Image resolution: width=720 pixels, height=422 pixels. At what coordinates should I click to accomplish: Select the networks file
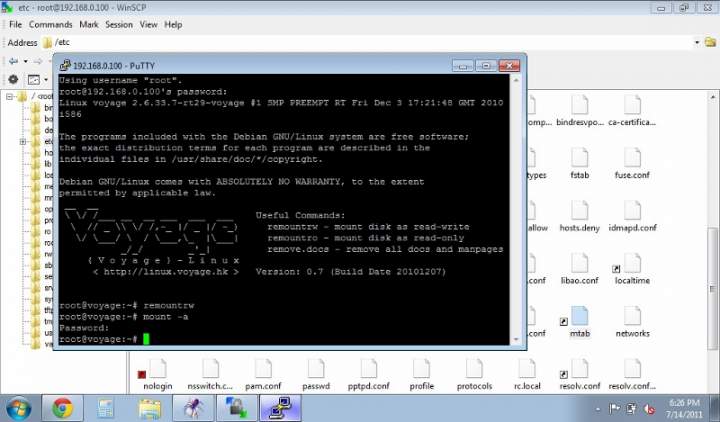point(632,322)
